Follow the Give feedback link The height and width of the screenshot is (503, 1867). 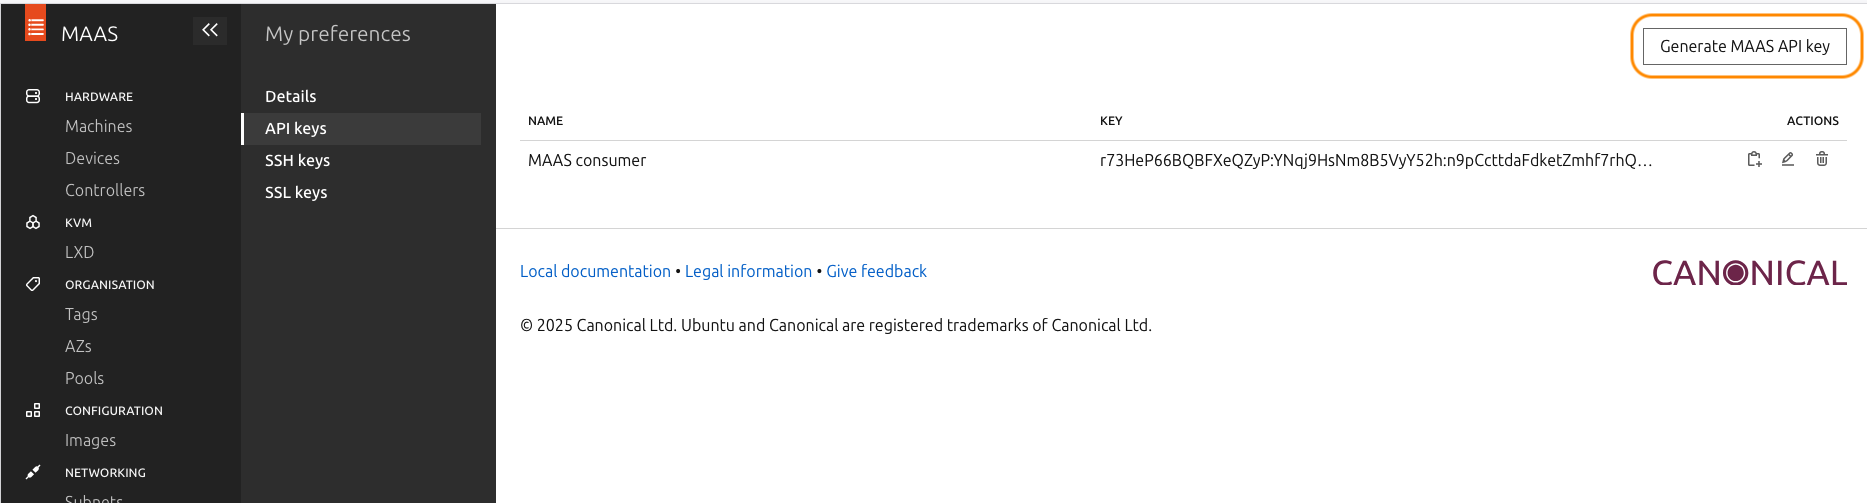[876, 271]
